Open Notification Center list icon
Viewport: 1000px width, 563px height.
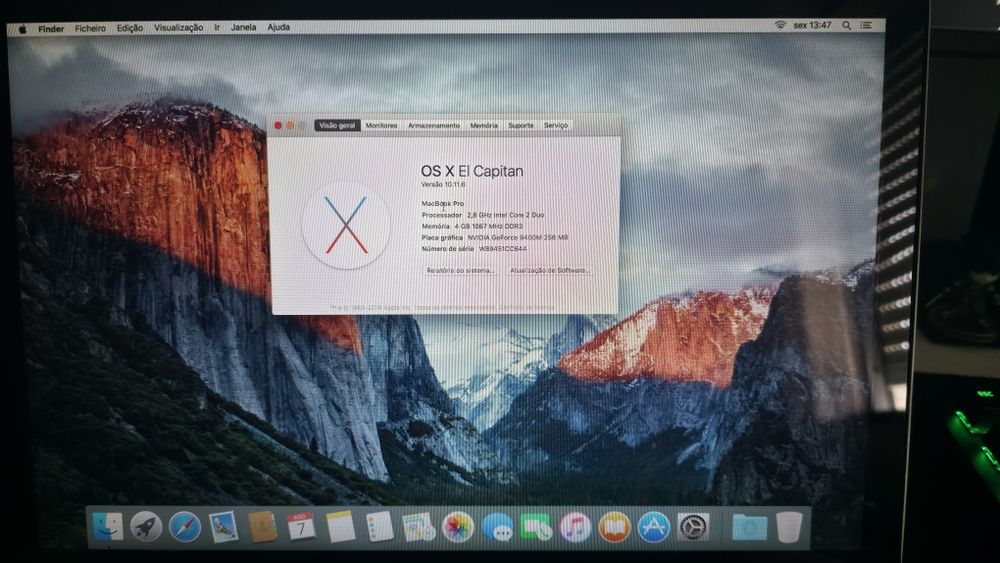(866, 26)
